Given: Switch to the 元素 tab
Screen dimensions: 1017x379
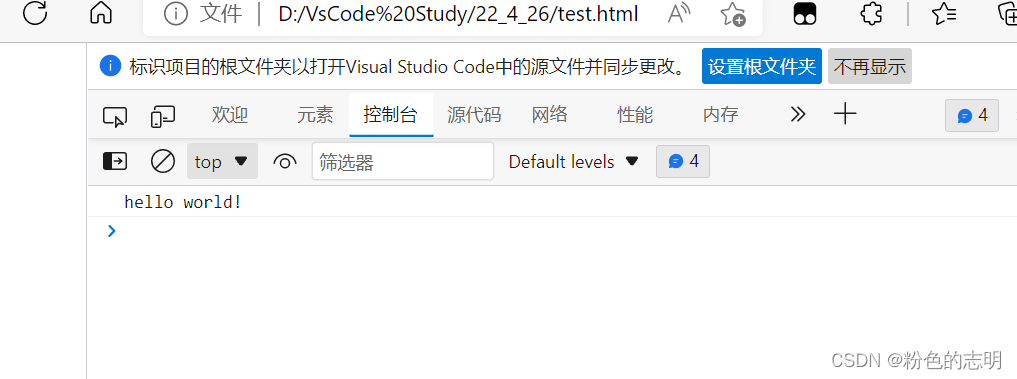Looking at the screenshot, I should (x=315, y=115).
